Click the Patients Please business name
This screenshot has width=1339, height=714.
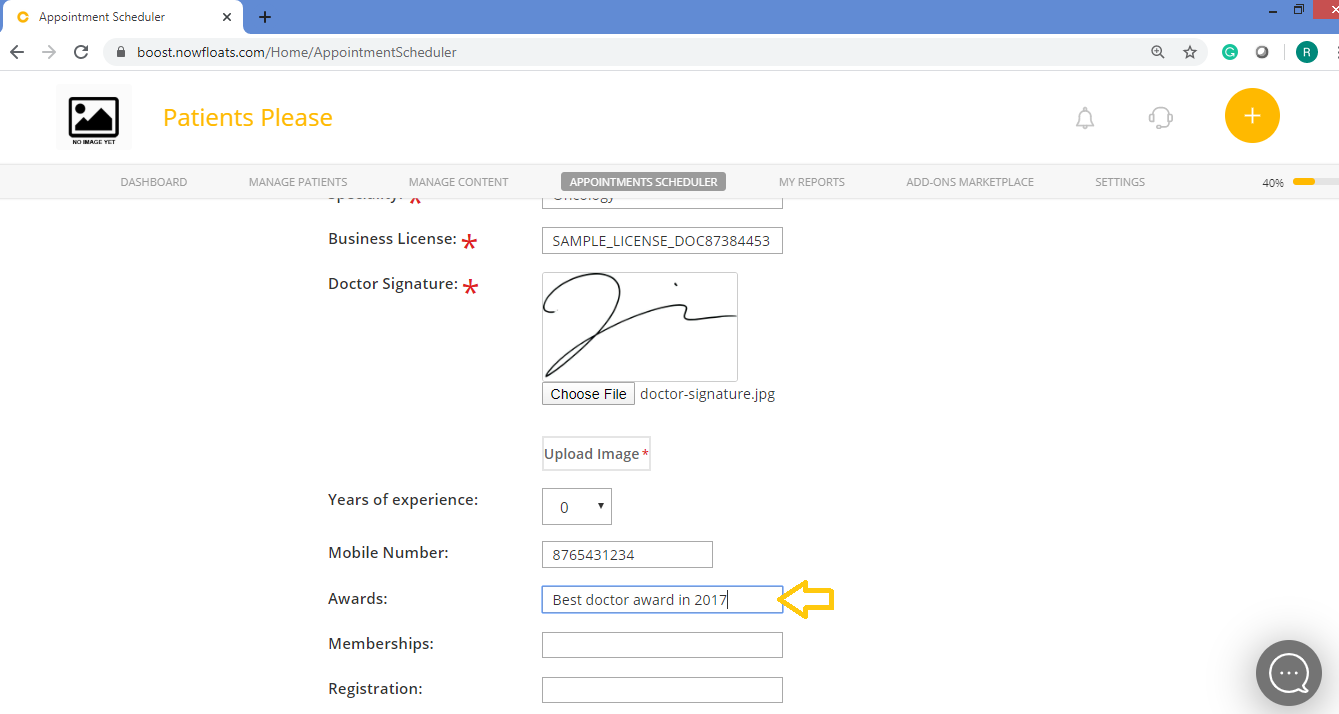point(248,118)
